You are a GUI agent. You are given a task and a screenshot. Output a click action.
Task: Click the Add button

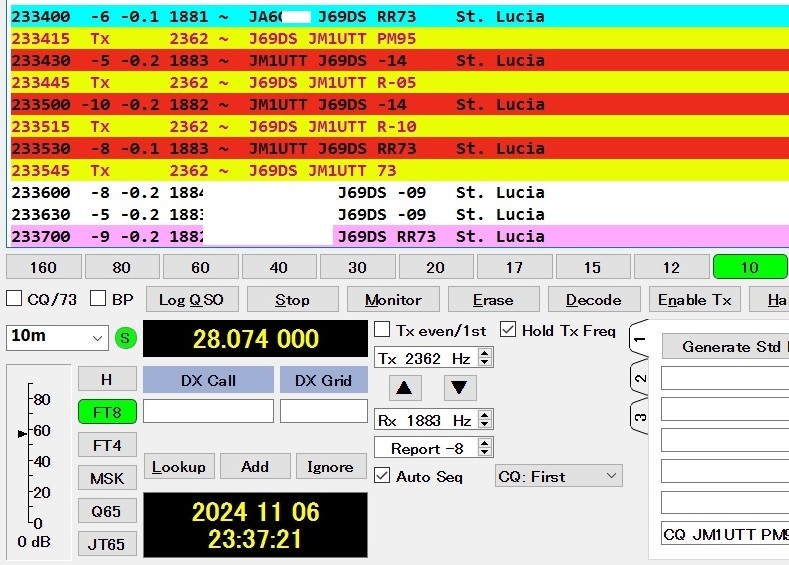coord(255,466)
